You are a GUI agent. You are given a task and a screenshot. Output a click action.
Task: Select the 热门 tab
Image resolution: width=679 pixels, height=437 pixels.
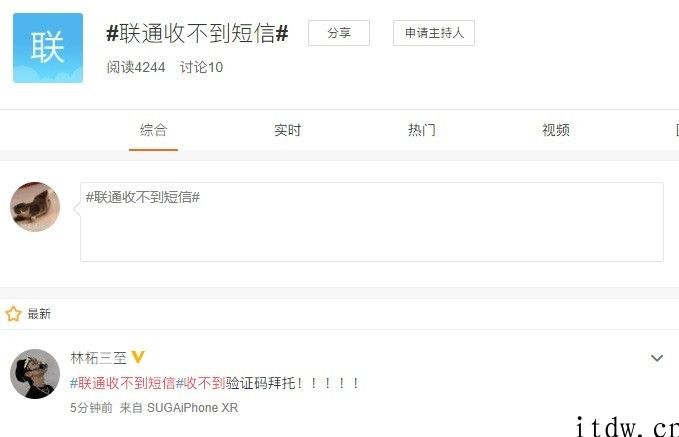(422, 130)
